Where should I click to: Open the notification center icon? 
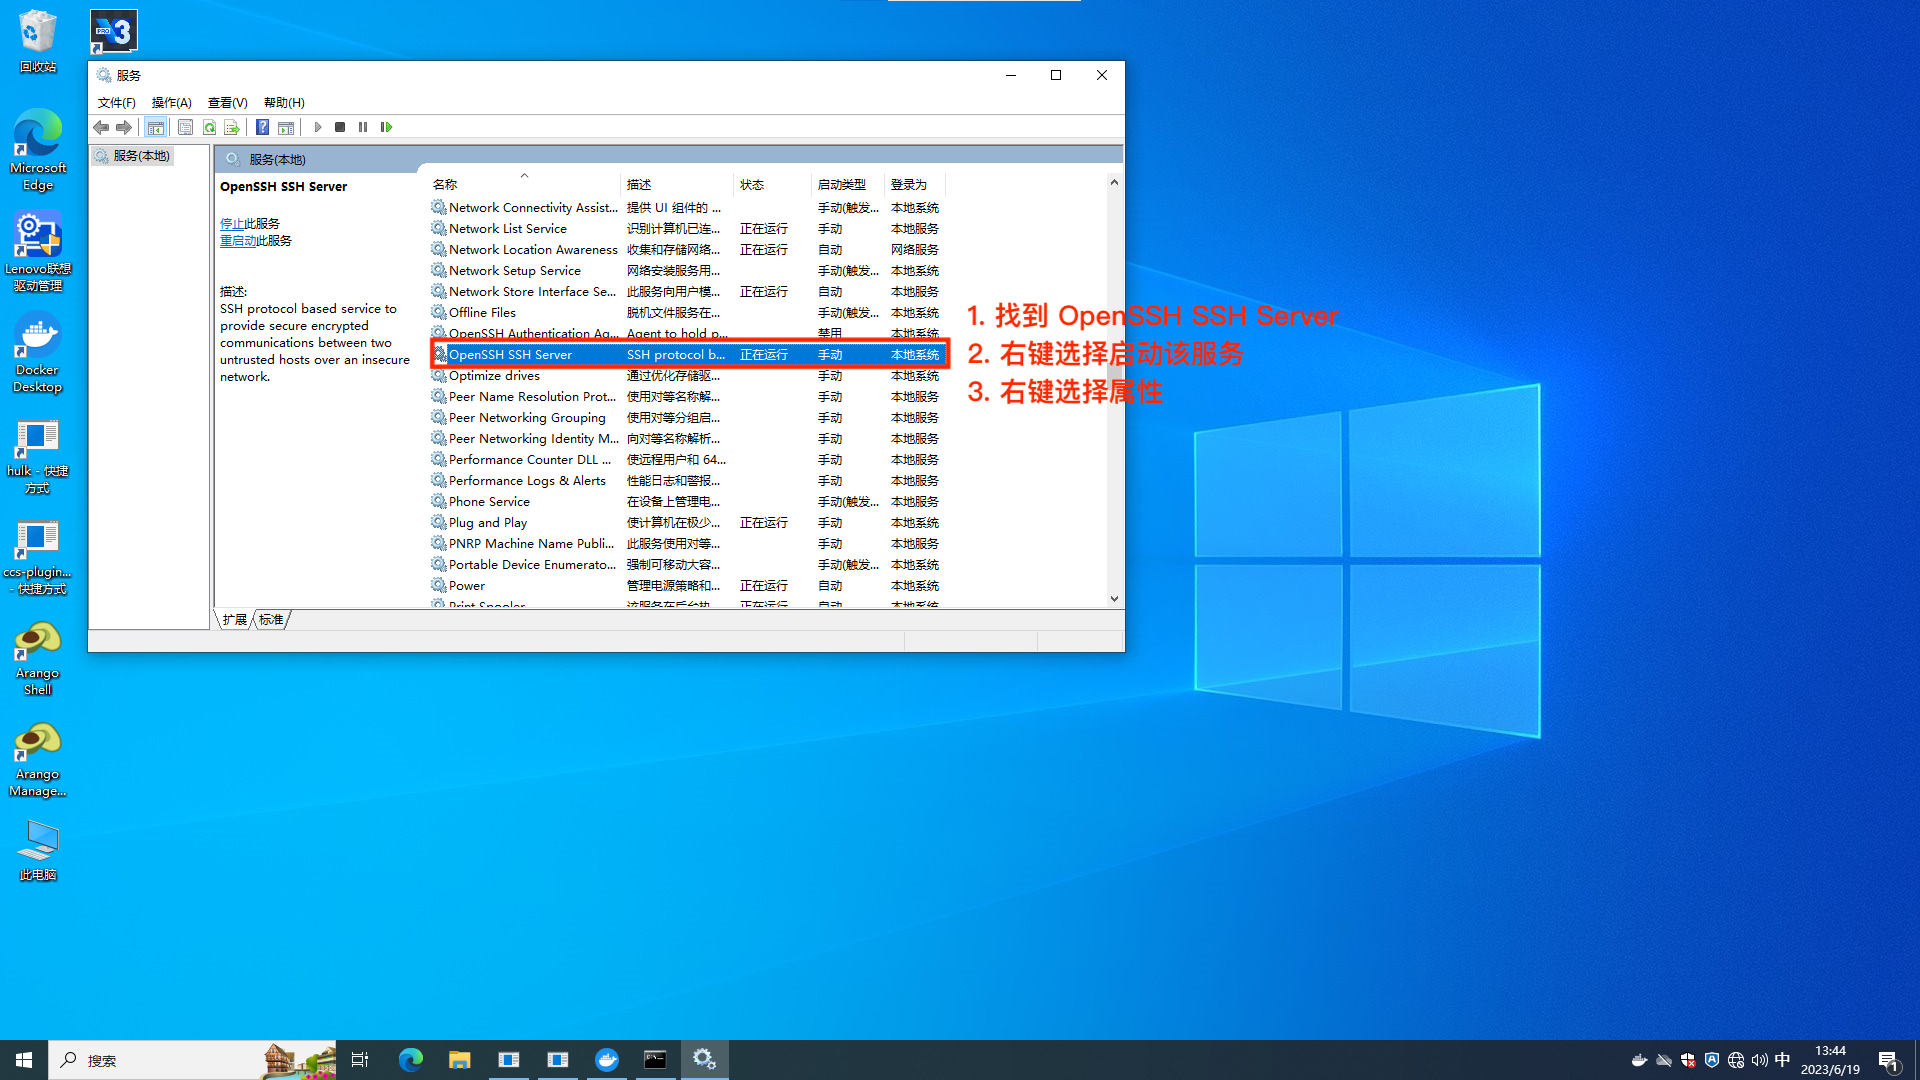(x=1888, y=1060)
